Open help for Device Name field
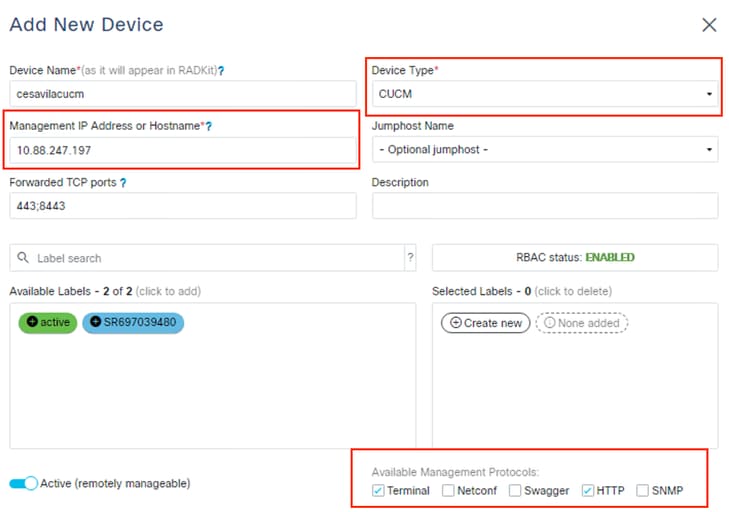 coord(221,71)
